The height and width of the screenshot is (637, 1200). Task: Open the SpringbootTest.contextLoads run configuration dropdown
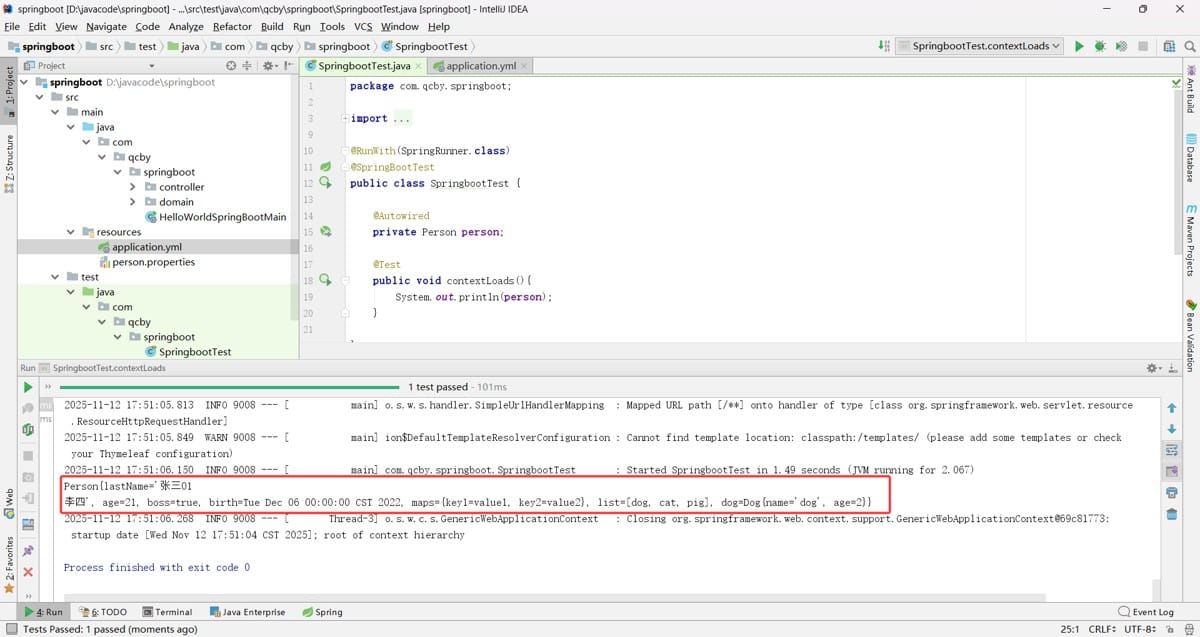(979, 46)
